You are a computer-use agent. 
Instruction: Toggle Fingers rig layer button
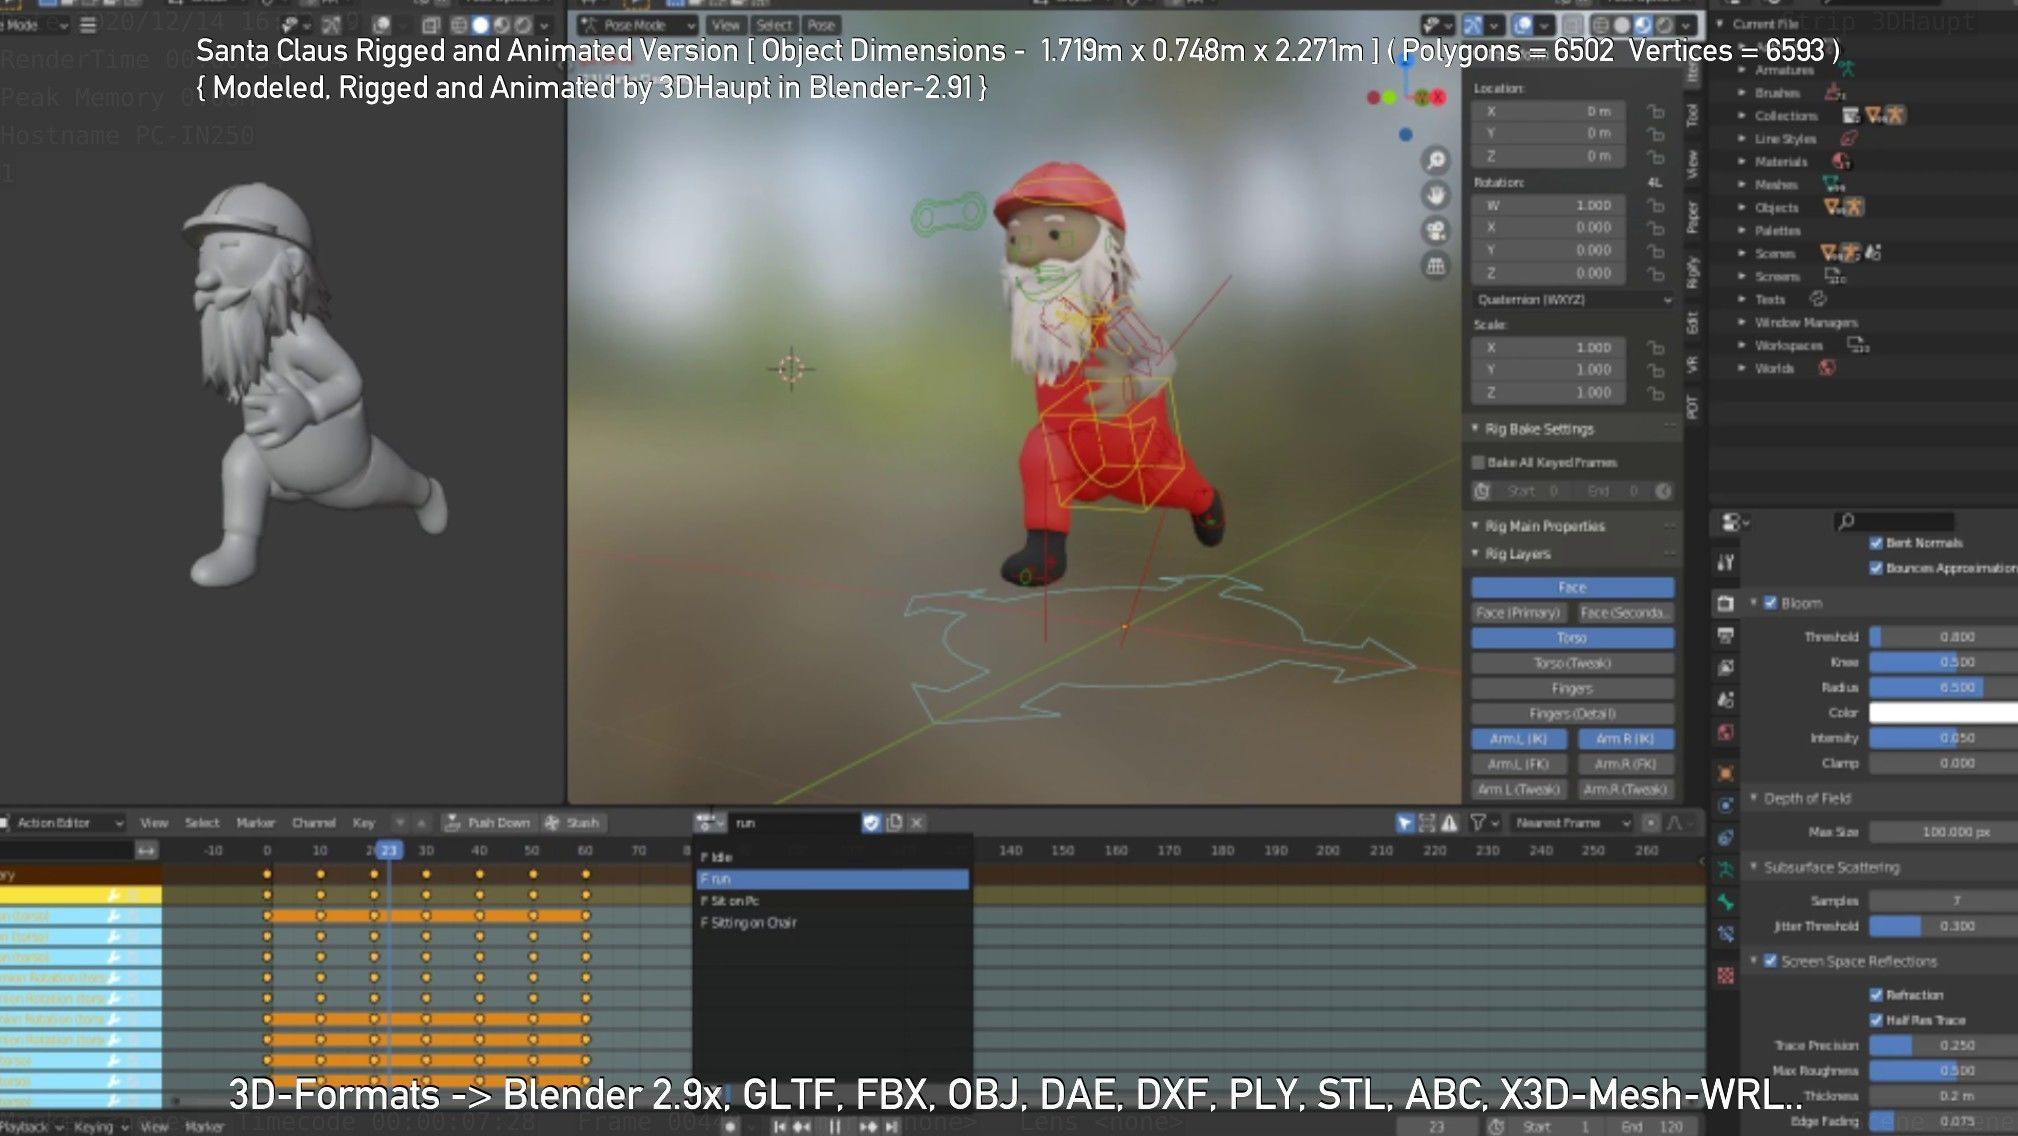(1572, 689)
